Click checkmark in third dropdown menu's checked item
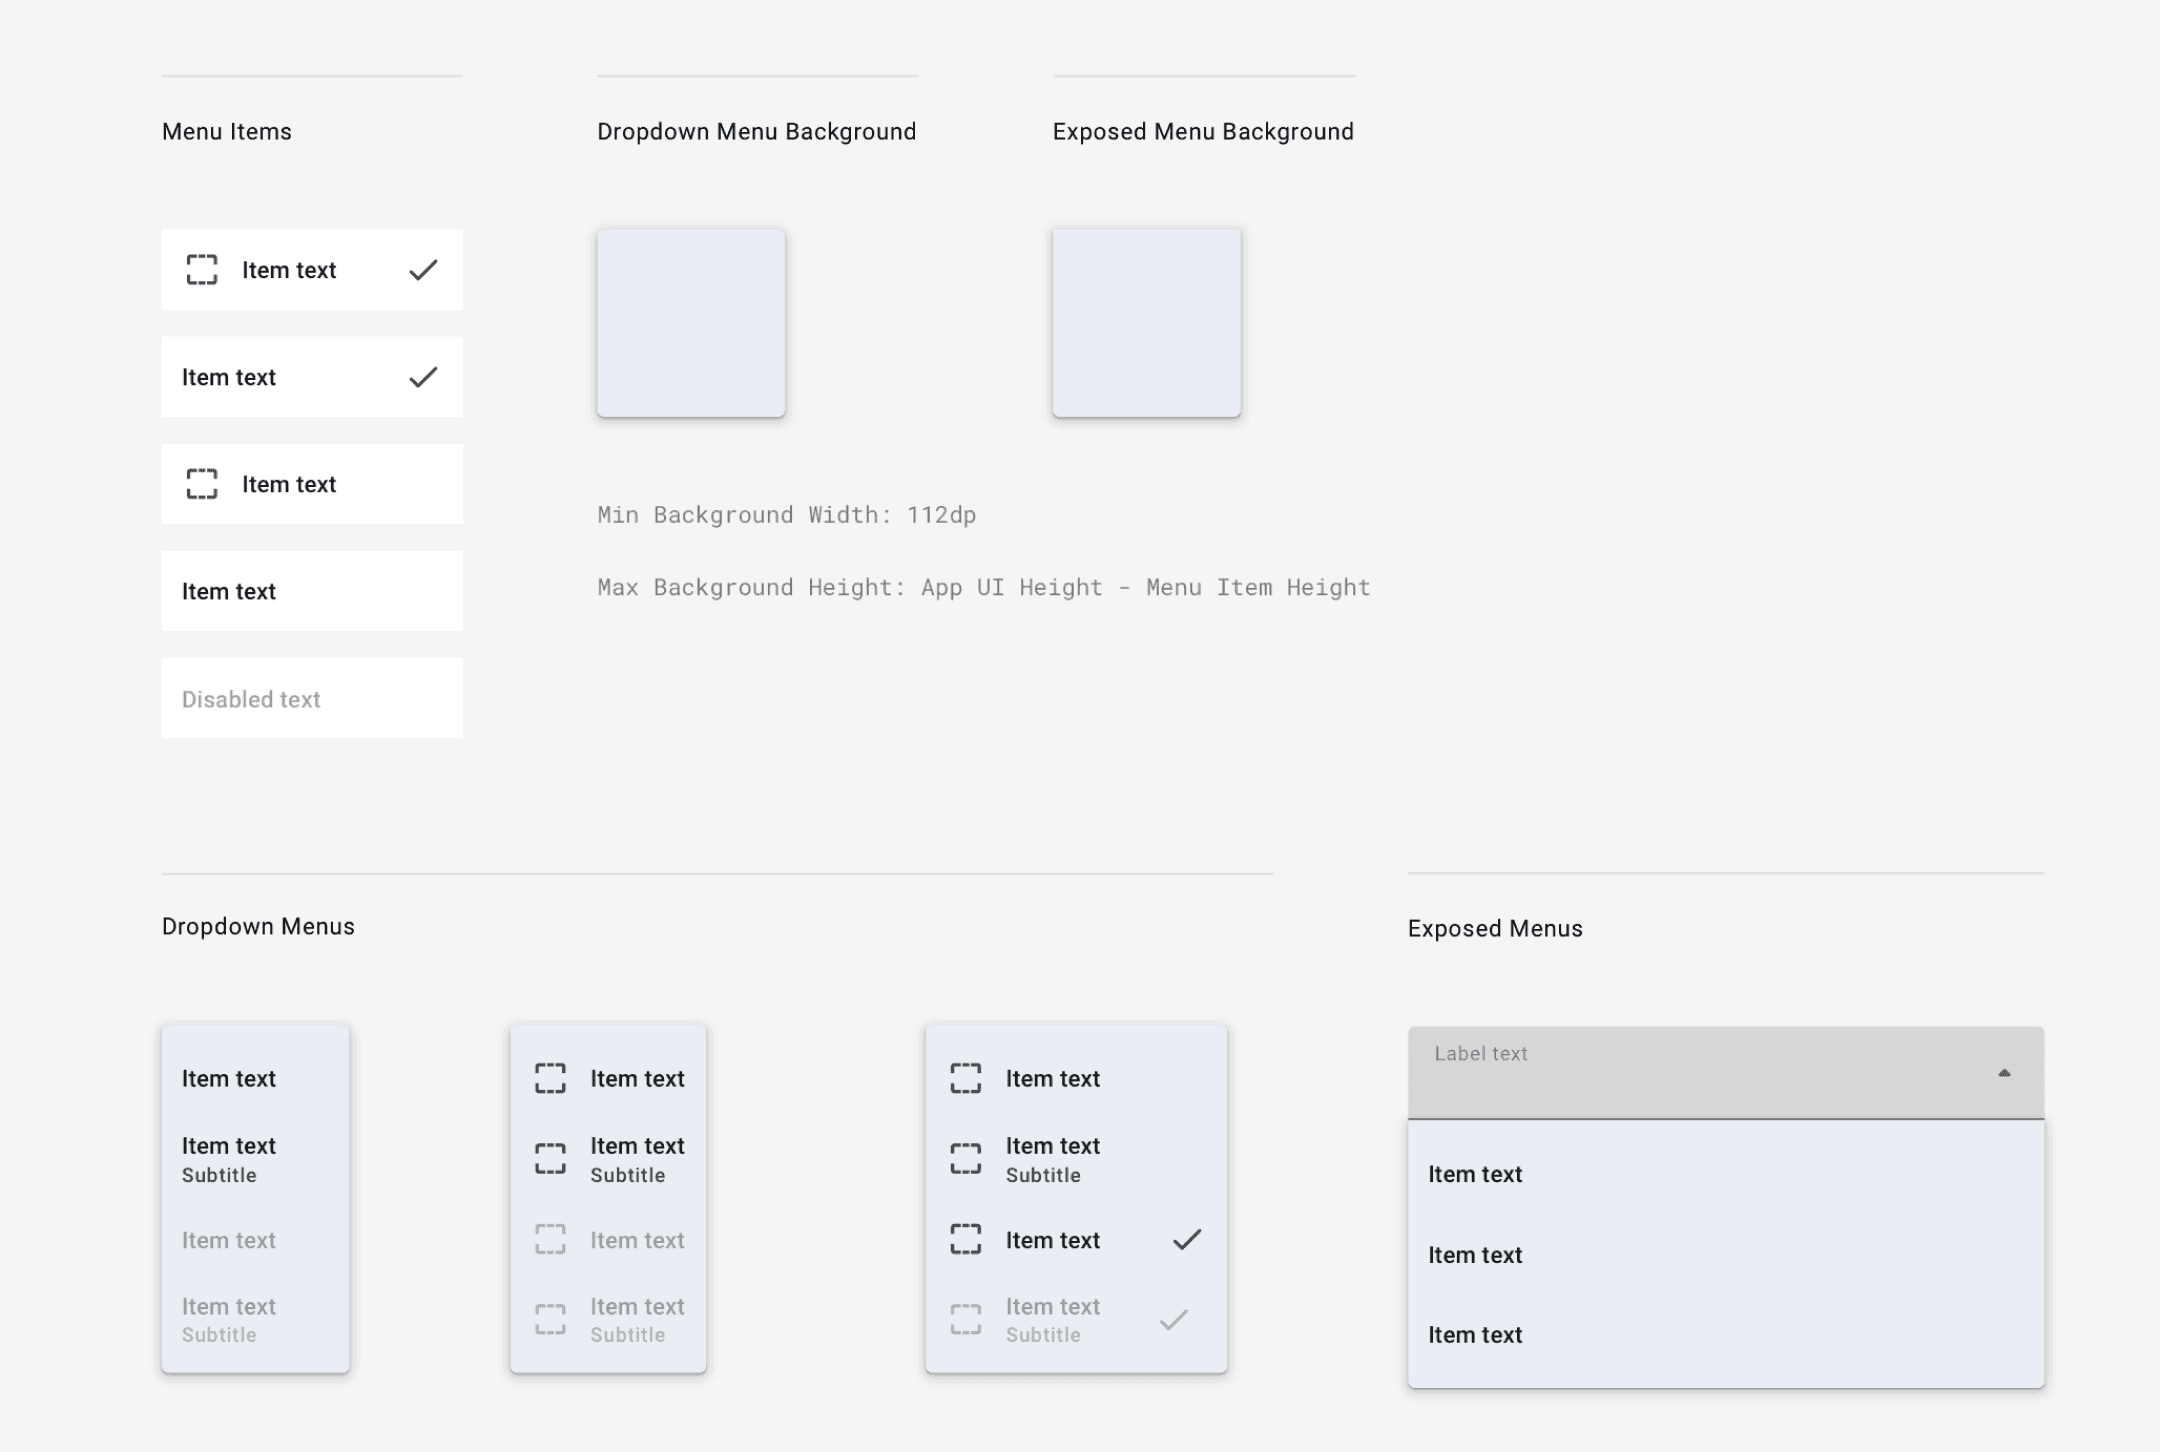The image size is (2160, 1452). (1187, 1240)
